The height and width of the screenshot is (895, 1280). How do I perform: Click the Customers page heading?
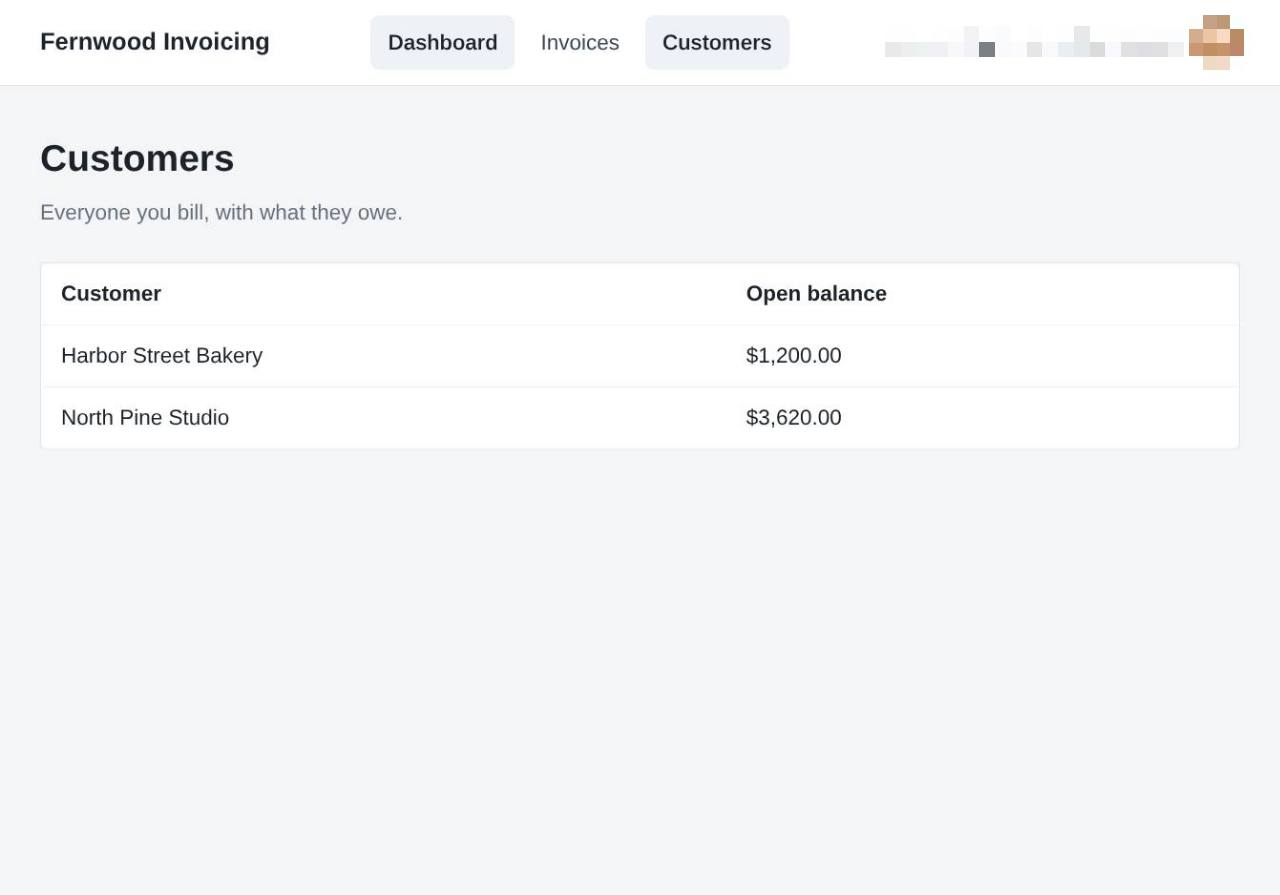coord(137,158)
